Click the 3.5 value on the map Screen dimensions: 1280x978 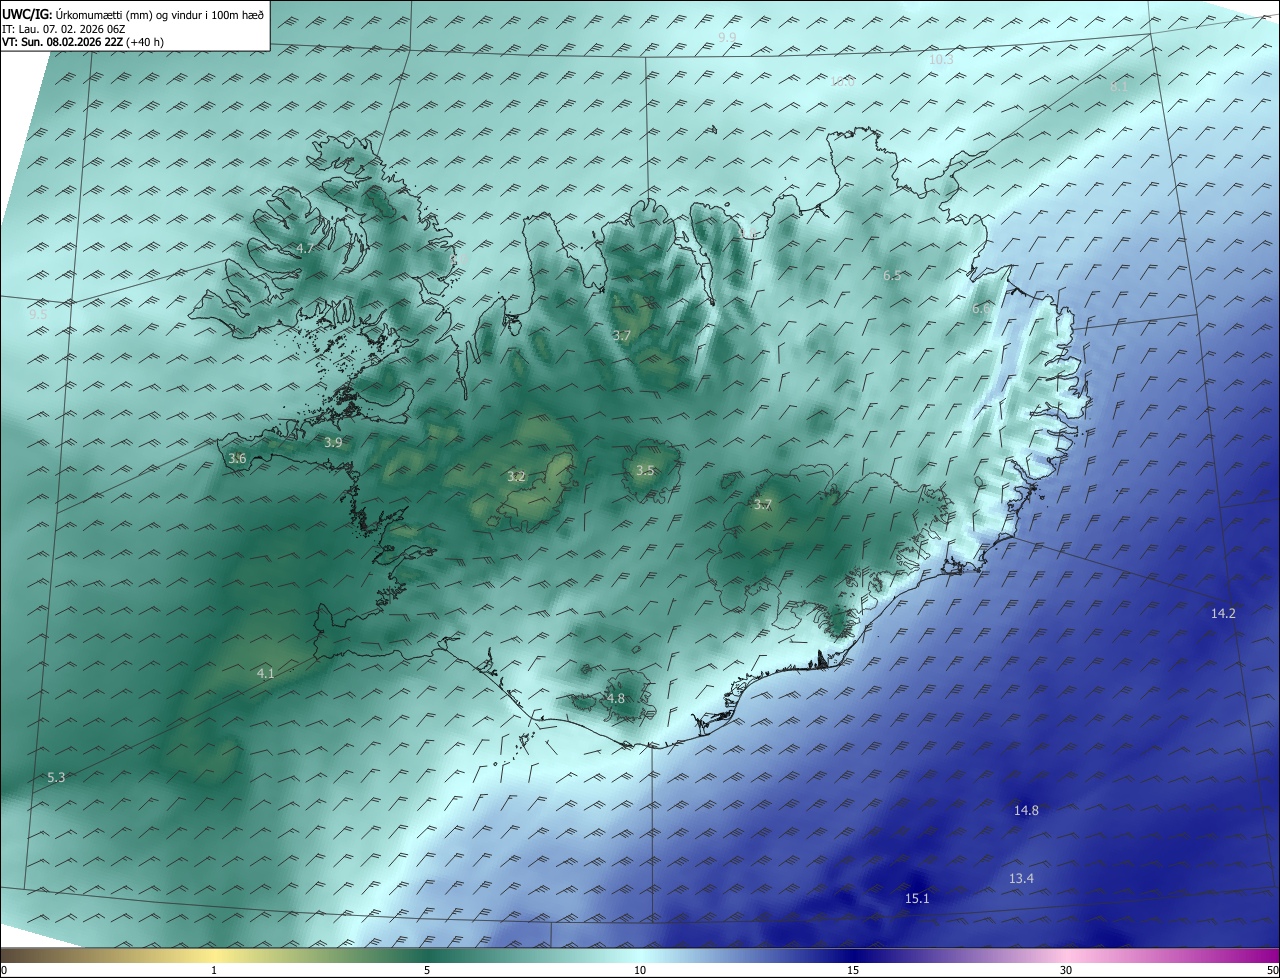click(645, 471)
